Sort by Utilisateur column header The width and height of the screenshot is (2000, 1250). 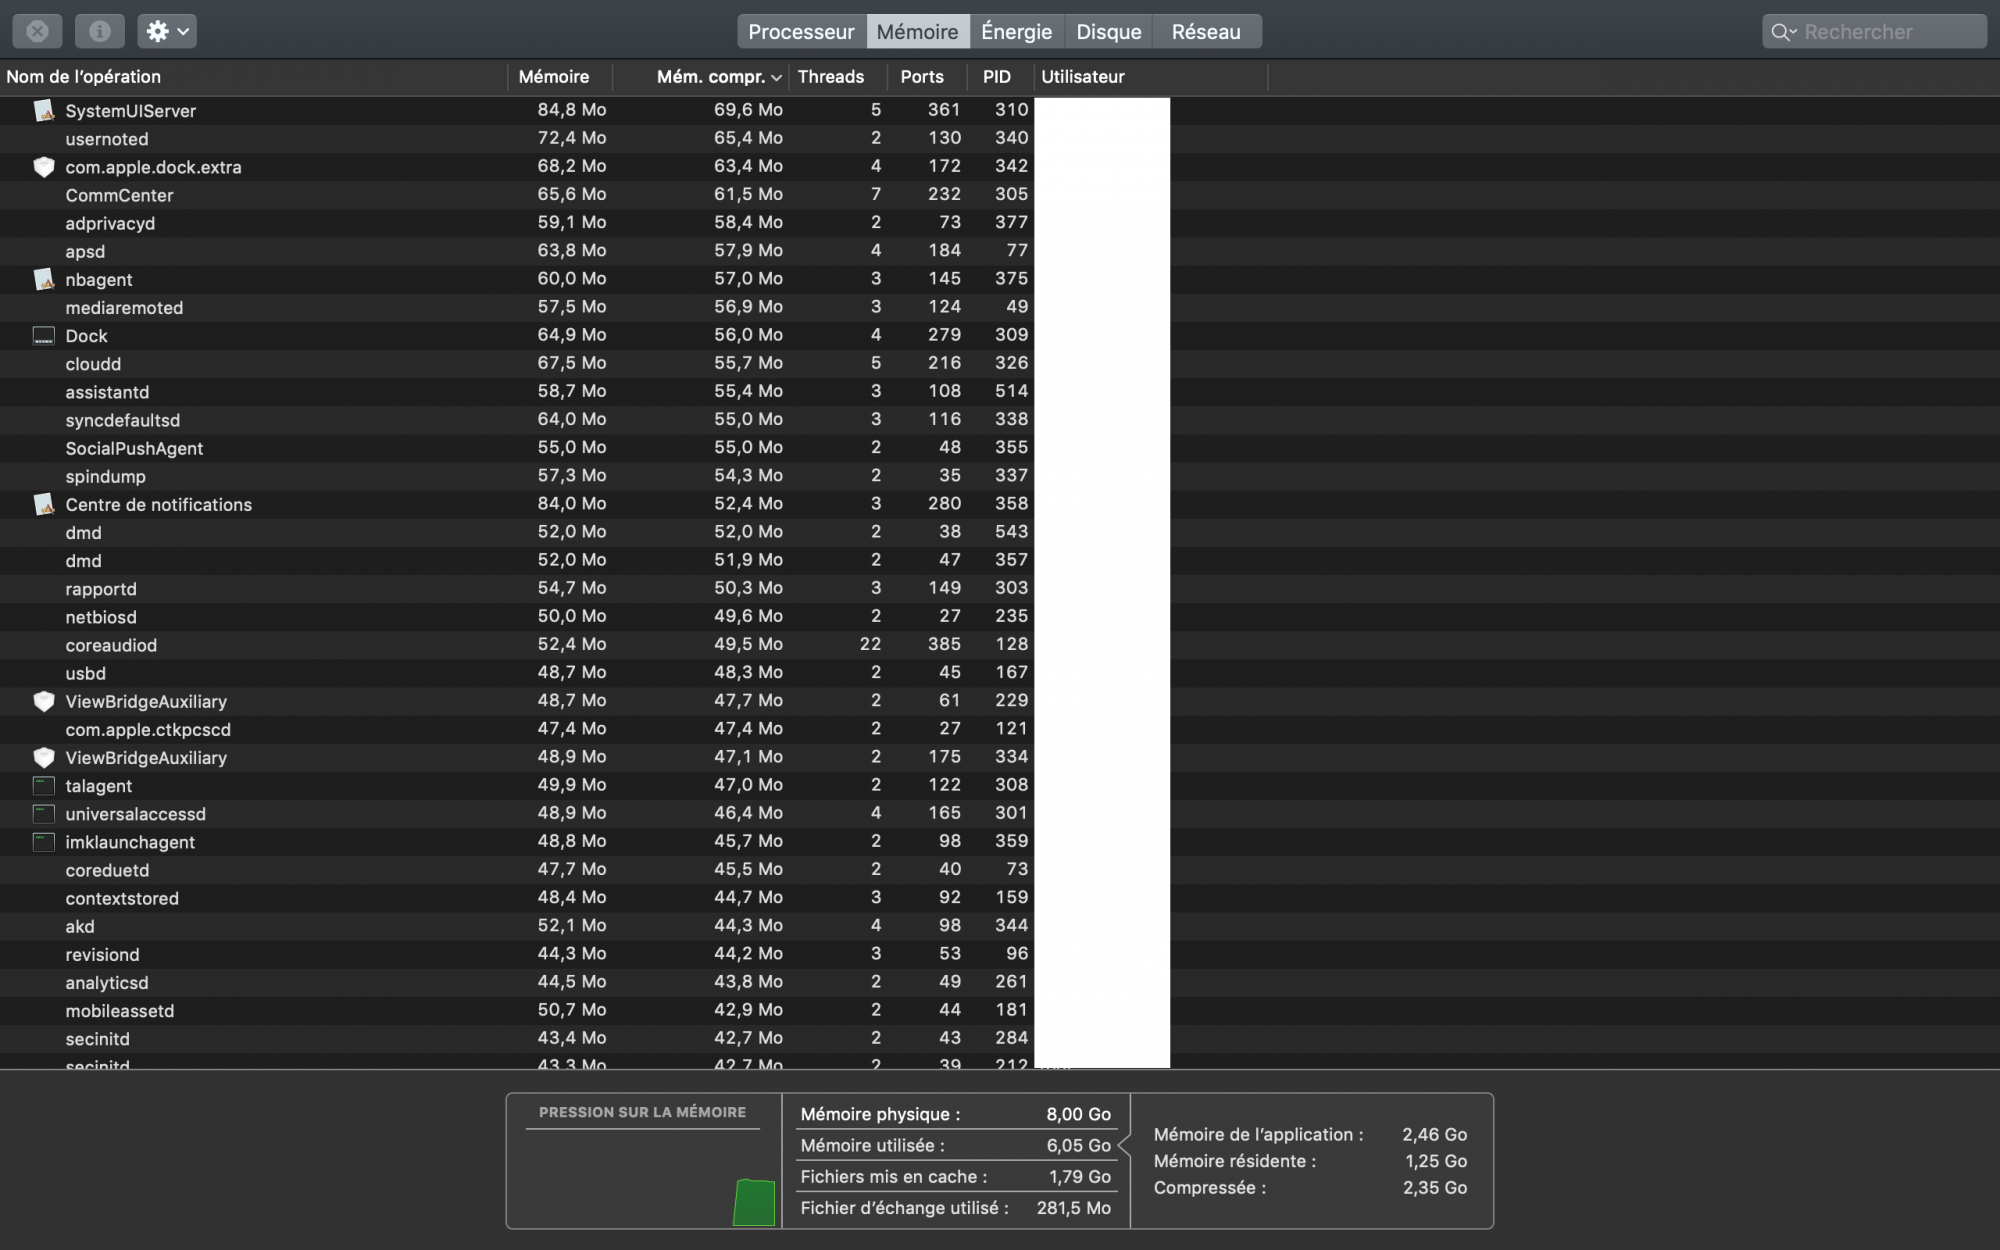point(1150,77)
